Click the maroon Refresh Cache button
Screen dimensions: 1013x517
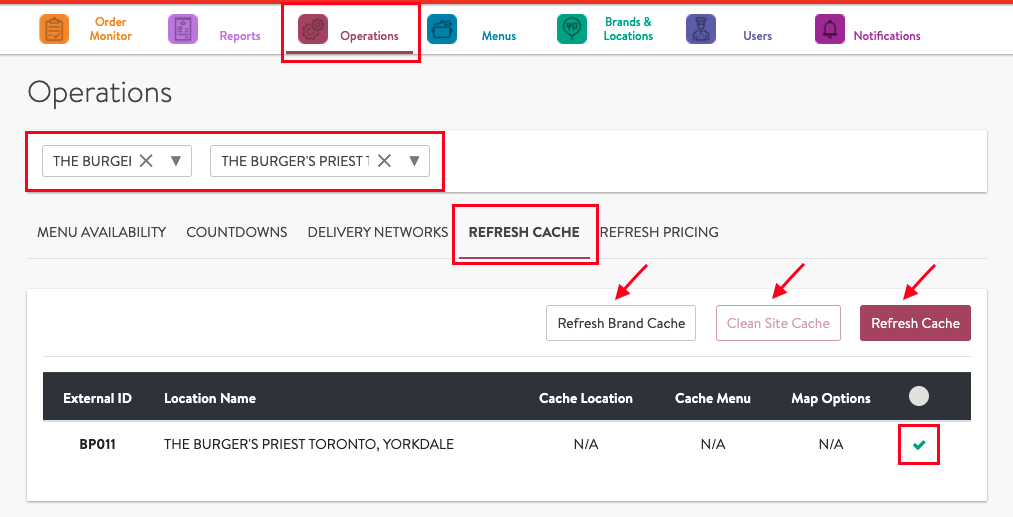[x=915, y=323]
